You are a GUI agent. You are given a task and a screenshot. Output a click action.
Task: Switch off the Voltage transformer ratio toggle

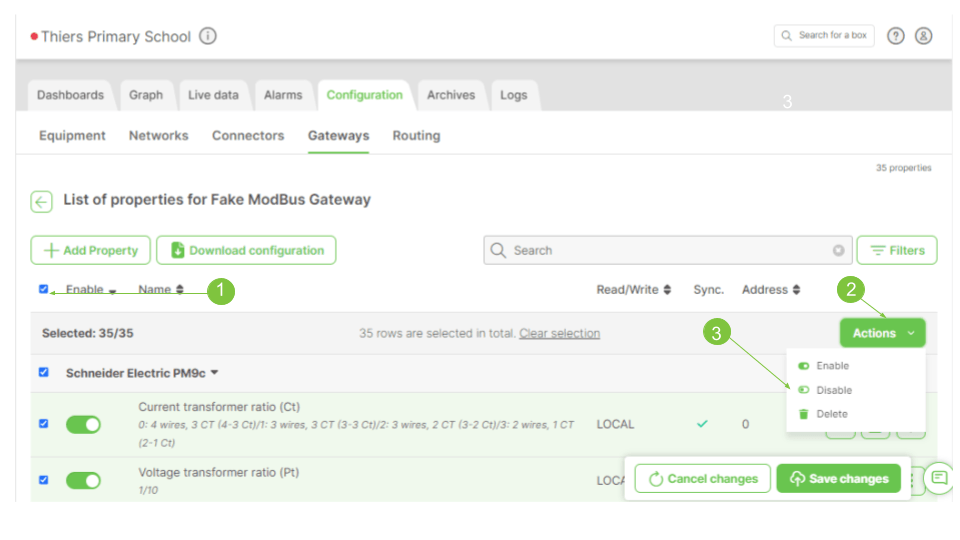coord(84,480)
